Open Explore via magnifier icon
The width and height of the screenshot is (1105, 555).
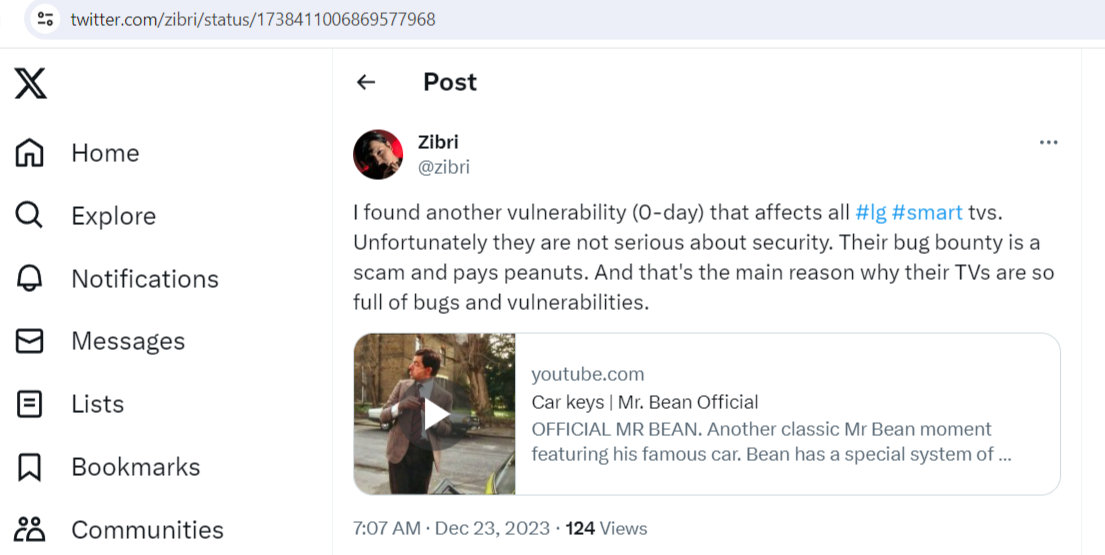tap(30, 216)
